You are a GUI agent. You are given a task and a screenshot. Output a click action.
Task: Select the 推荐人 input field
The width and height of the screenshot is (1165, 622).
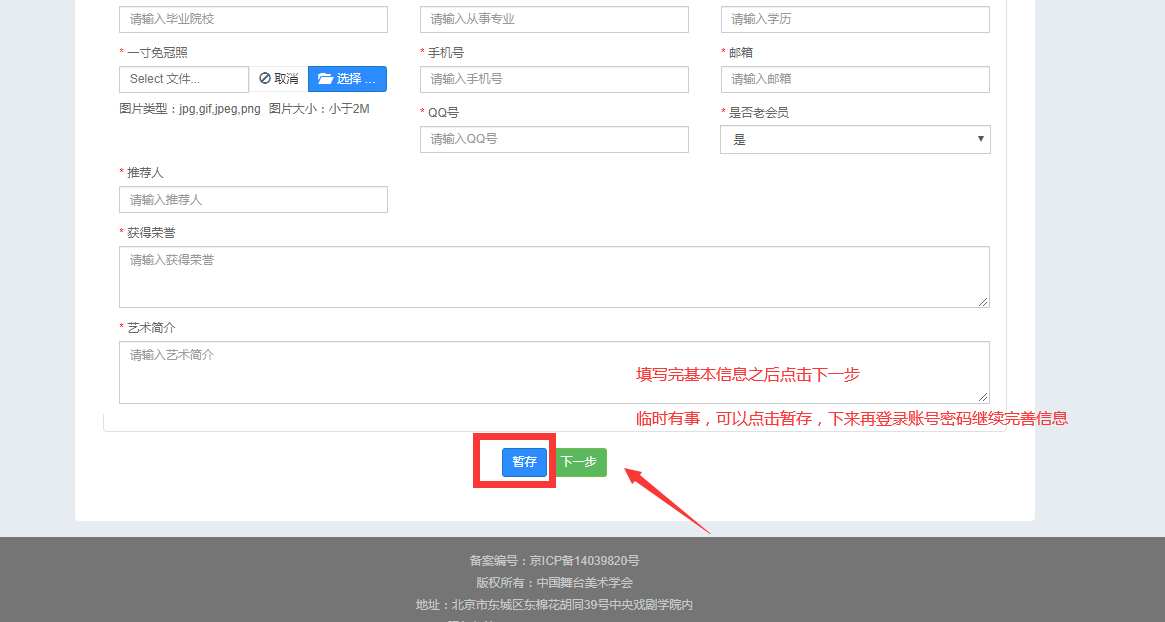pos(253,200)
